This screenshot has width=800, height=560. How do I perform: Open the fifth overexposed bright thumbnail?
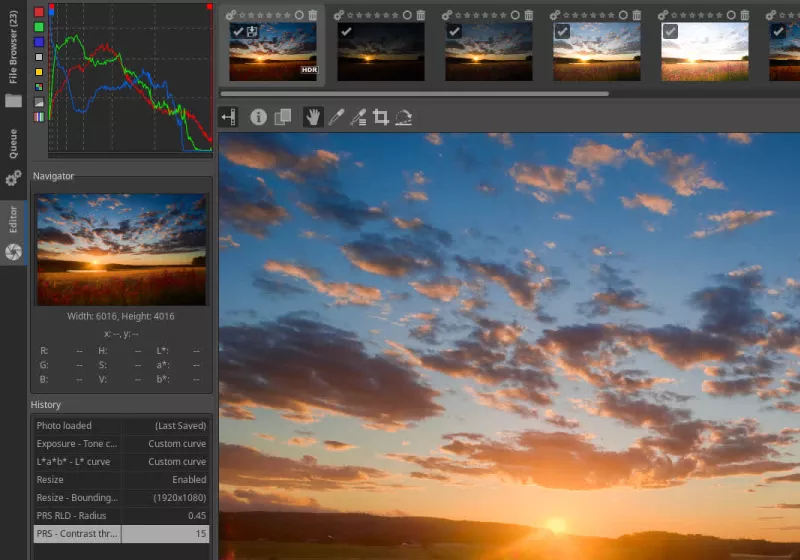pos(705,52)
